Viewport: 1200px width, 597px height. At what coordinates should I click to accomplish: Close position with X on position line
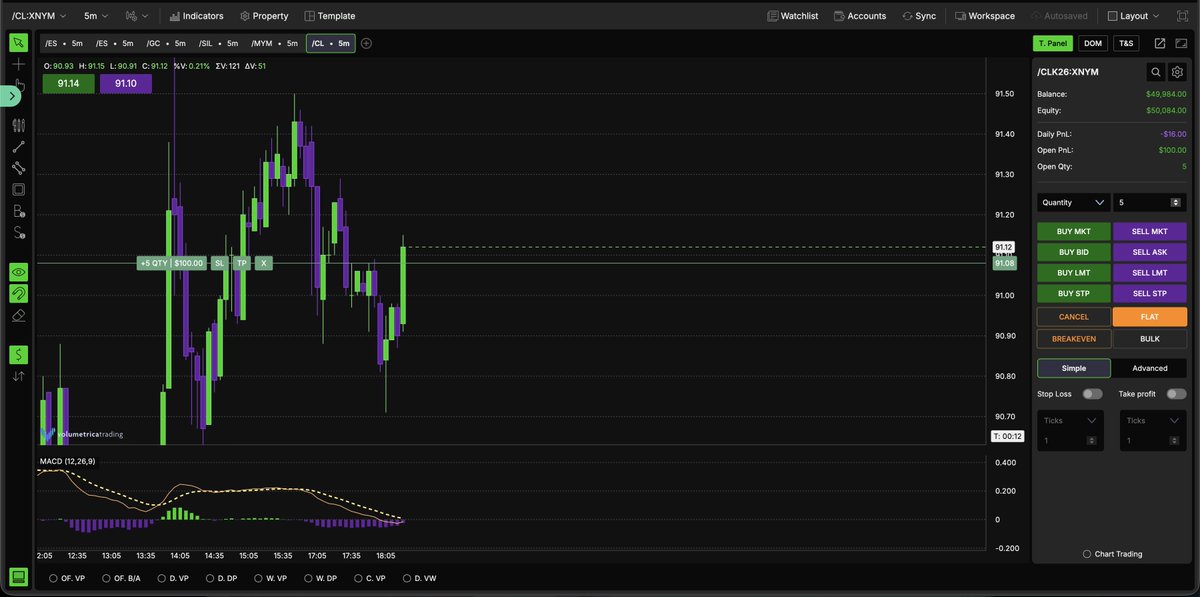point(264,263)
